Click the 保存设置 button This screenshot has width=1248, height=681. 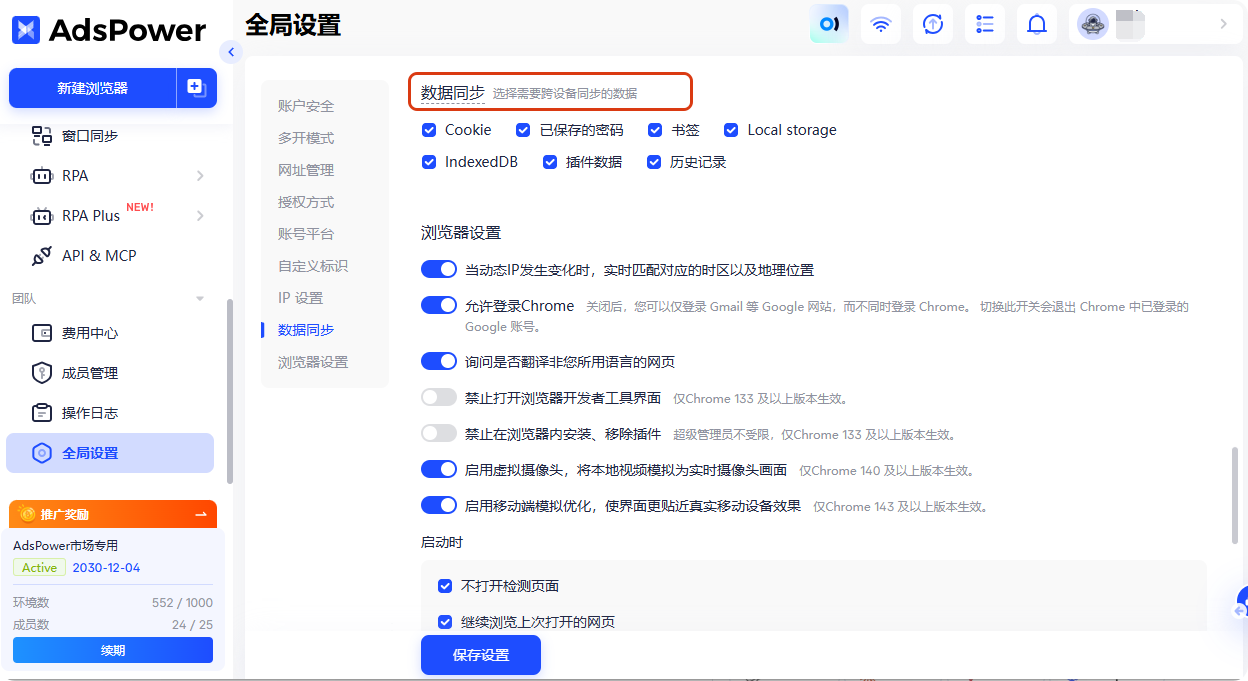(x=481, y=655)
